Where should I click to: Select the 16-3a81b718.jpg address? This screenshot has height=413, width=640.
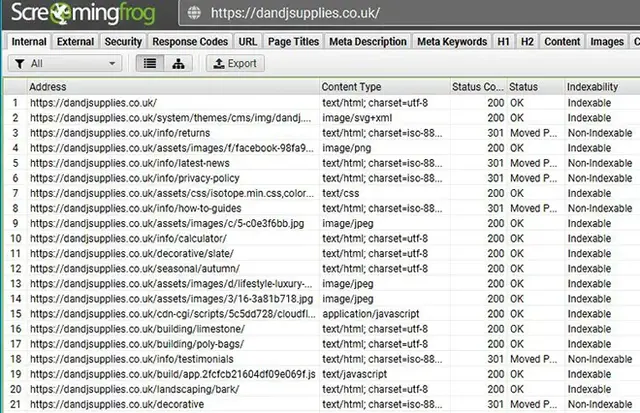(x=171, y=299)
